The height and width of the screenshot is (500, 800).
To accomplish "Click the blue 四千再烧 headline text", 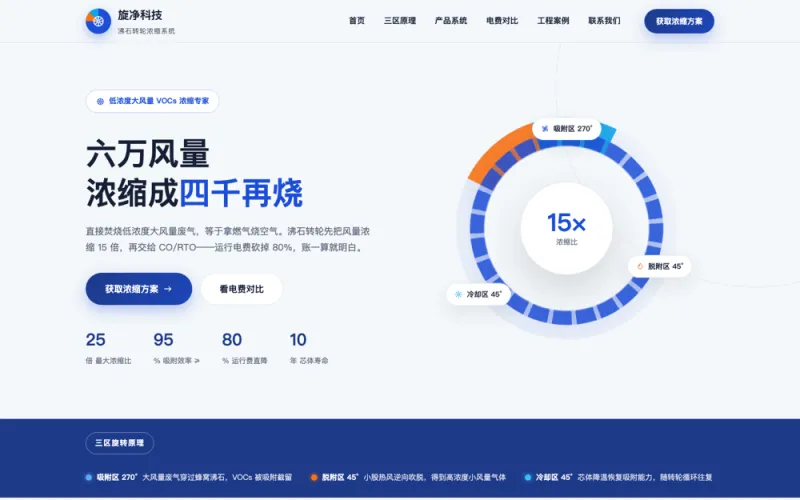I will 241,193.
